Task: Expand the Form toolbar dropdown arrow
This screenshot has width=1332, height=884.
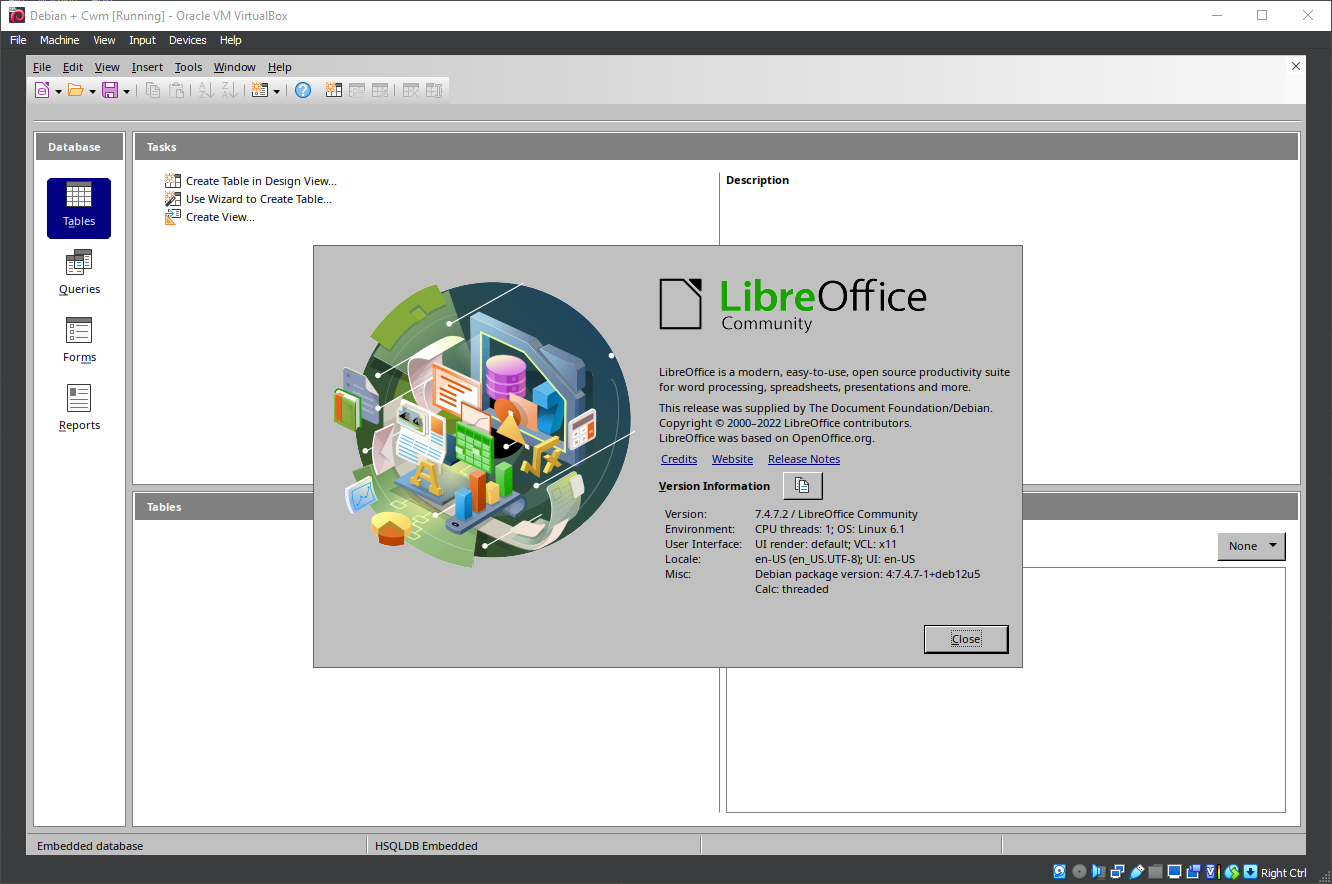Action: pyautogui.click(x=276, y=91)
